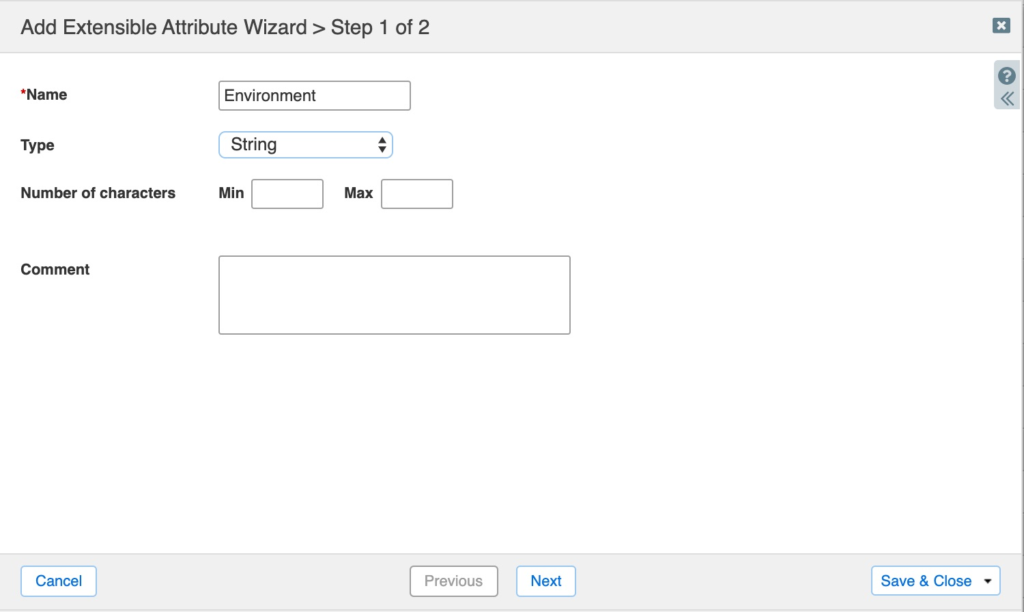Collapse the help panel double chevron
Viewport: 1024px width, 612px height.
[1007, 98]
